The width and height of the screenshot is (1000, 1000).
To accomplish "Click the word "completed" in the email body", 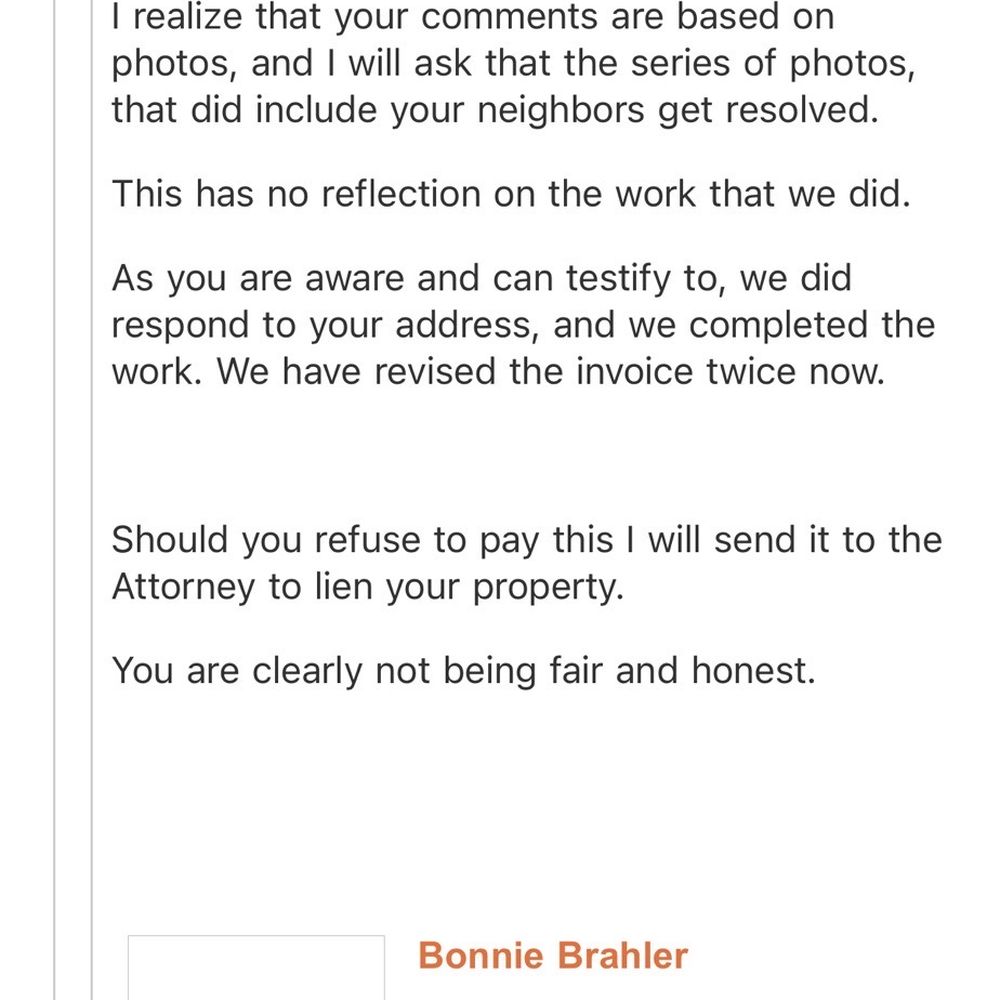I will 778,325.
